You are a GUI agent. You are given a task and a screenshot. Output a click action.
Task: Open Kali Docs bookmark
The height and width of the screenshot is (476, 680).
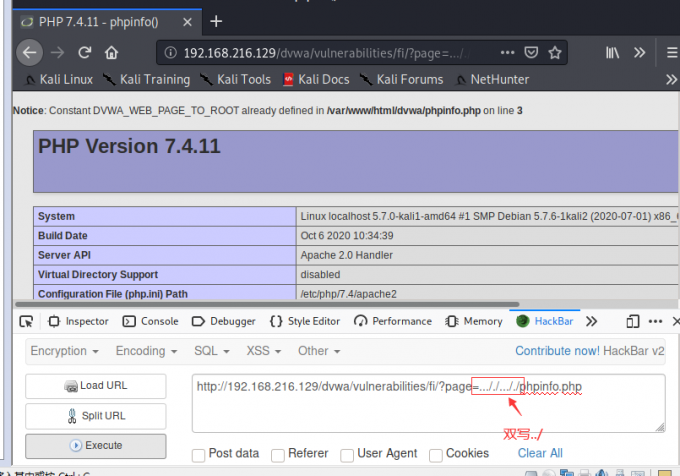[x=316, y=79]
